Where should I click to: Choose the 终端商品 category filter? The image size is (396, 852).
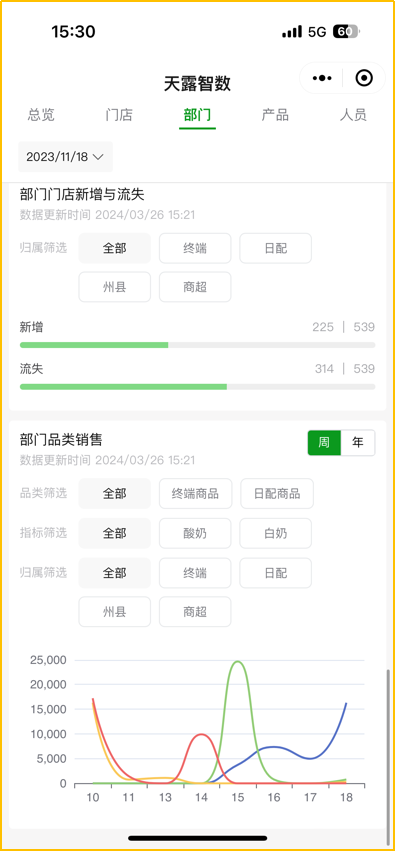point(196,493)
